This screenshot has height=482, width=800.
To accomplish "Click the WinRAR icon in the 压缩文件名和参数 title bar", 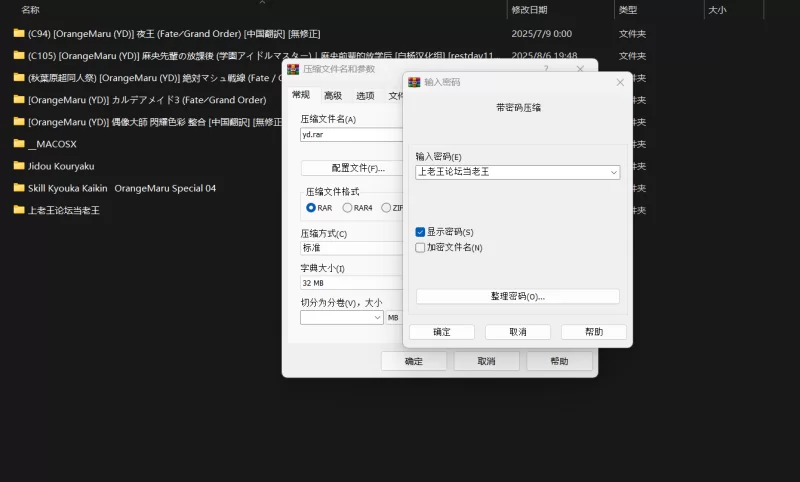I will 293,69.
